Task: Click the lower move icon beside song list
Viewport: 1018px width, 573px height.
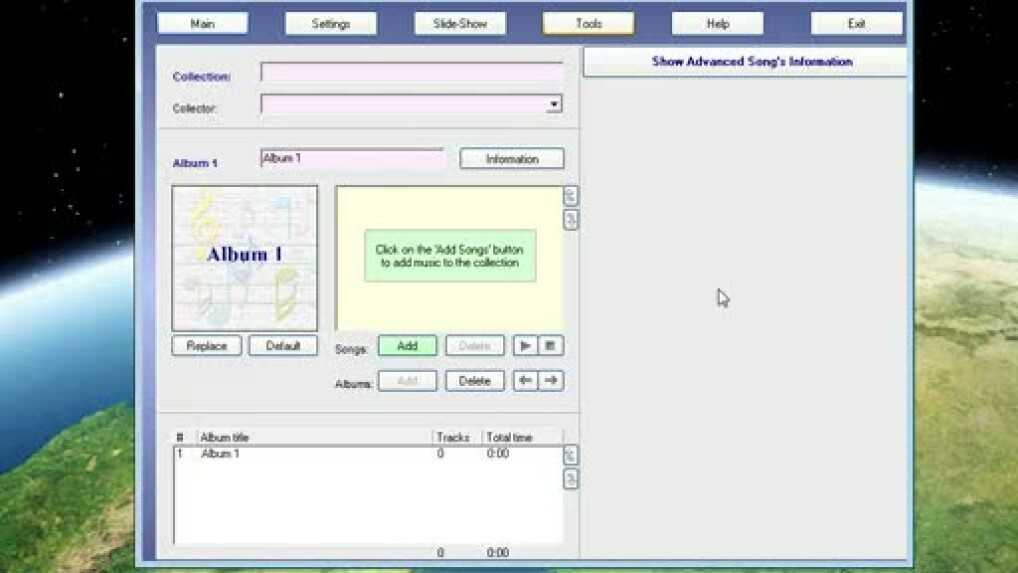Action: (x=571, y=220)
